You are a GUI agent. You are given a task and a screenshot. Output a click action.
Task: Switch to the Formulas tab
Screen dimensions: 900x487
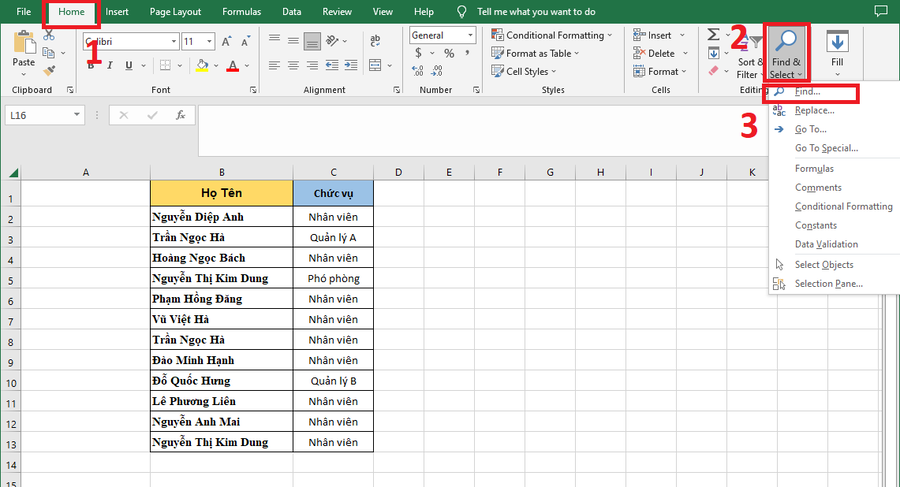[x=241, y=11]
